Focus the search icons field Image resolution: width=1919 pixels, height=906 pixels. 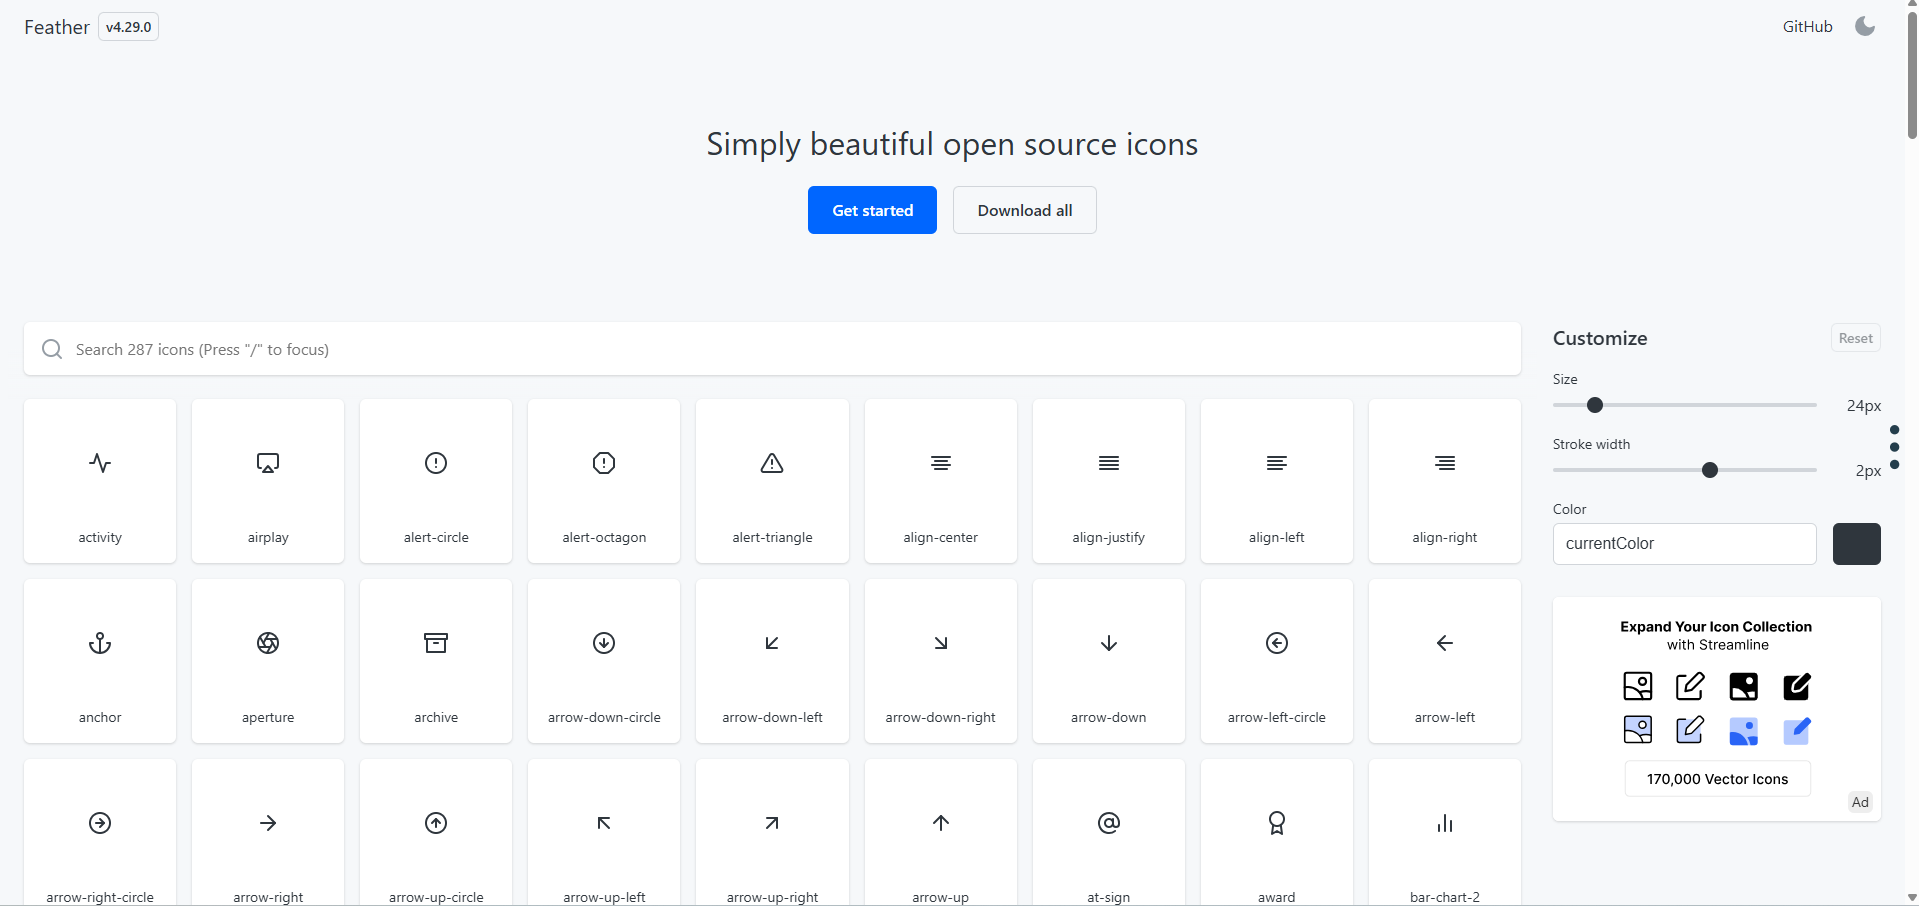(x=772, y=349)
